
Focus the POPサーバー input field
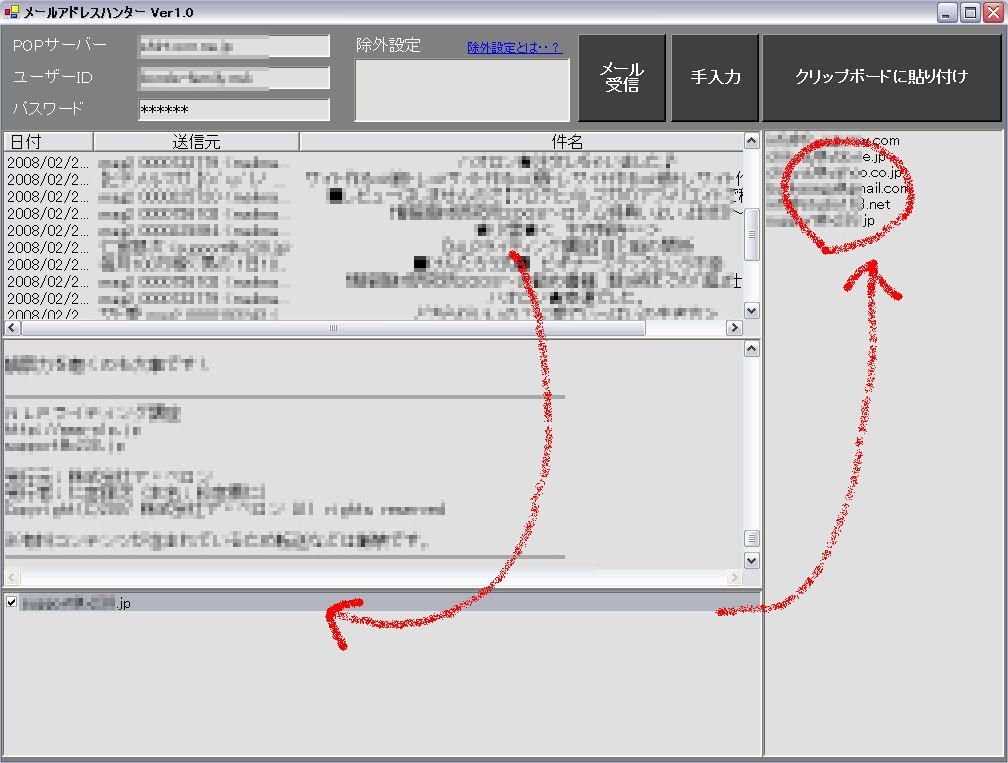point(234,46)
